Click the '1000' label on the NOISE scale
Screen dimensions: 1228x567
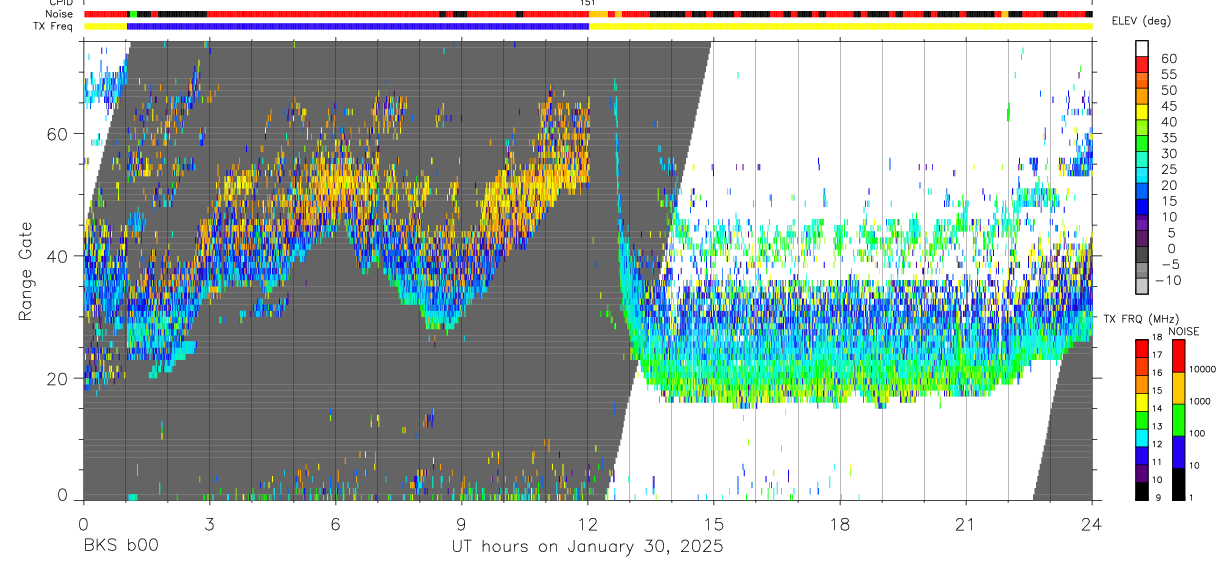click(1200, 401)
